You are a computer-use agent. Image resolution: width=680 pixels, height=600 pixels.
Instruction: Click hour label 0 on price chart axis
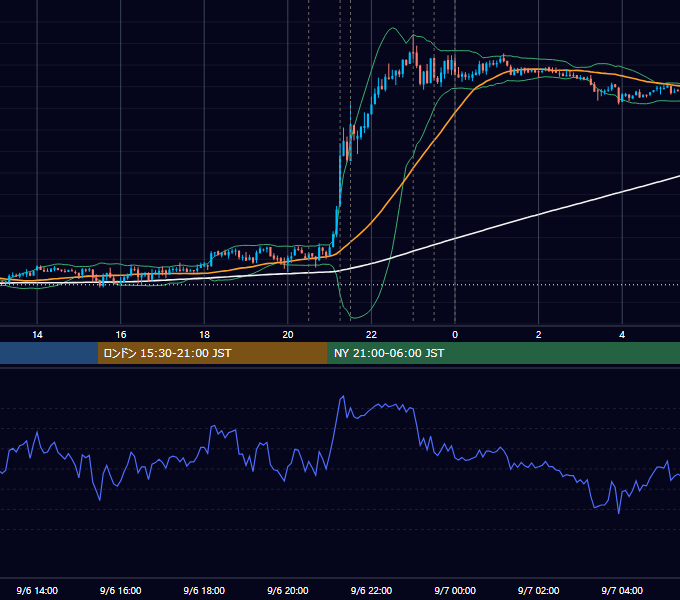point(455,335)
